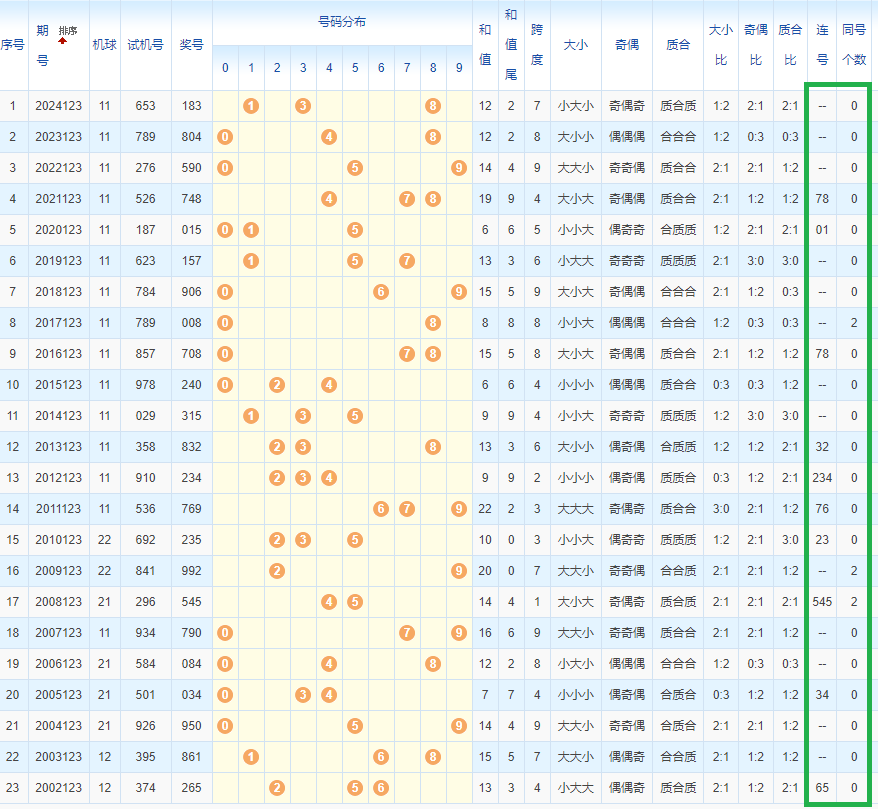The image size is (878, 809).
Task: Click the 号码分布 column group header
Action: coord(341,21)
